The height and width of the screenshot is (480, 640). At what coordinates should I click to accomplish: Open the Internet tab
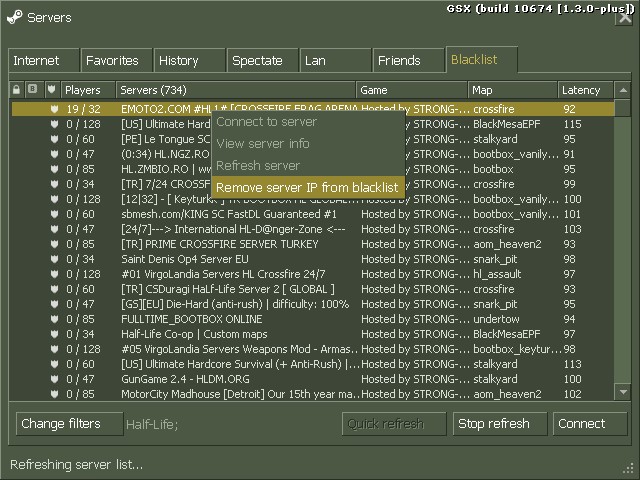pyautogui.click(x=44, y=60)
